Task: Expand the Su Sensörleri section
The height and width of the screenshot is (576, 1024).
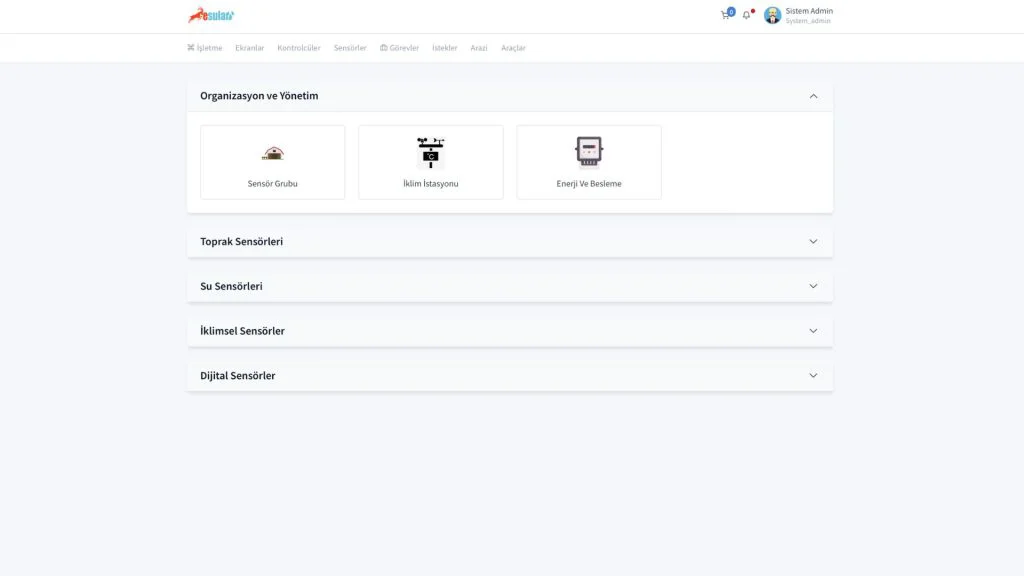Action: 813,286
